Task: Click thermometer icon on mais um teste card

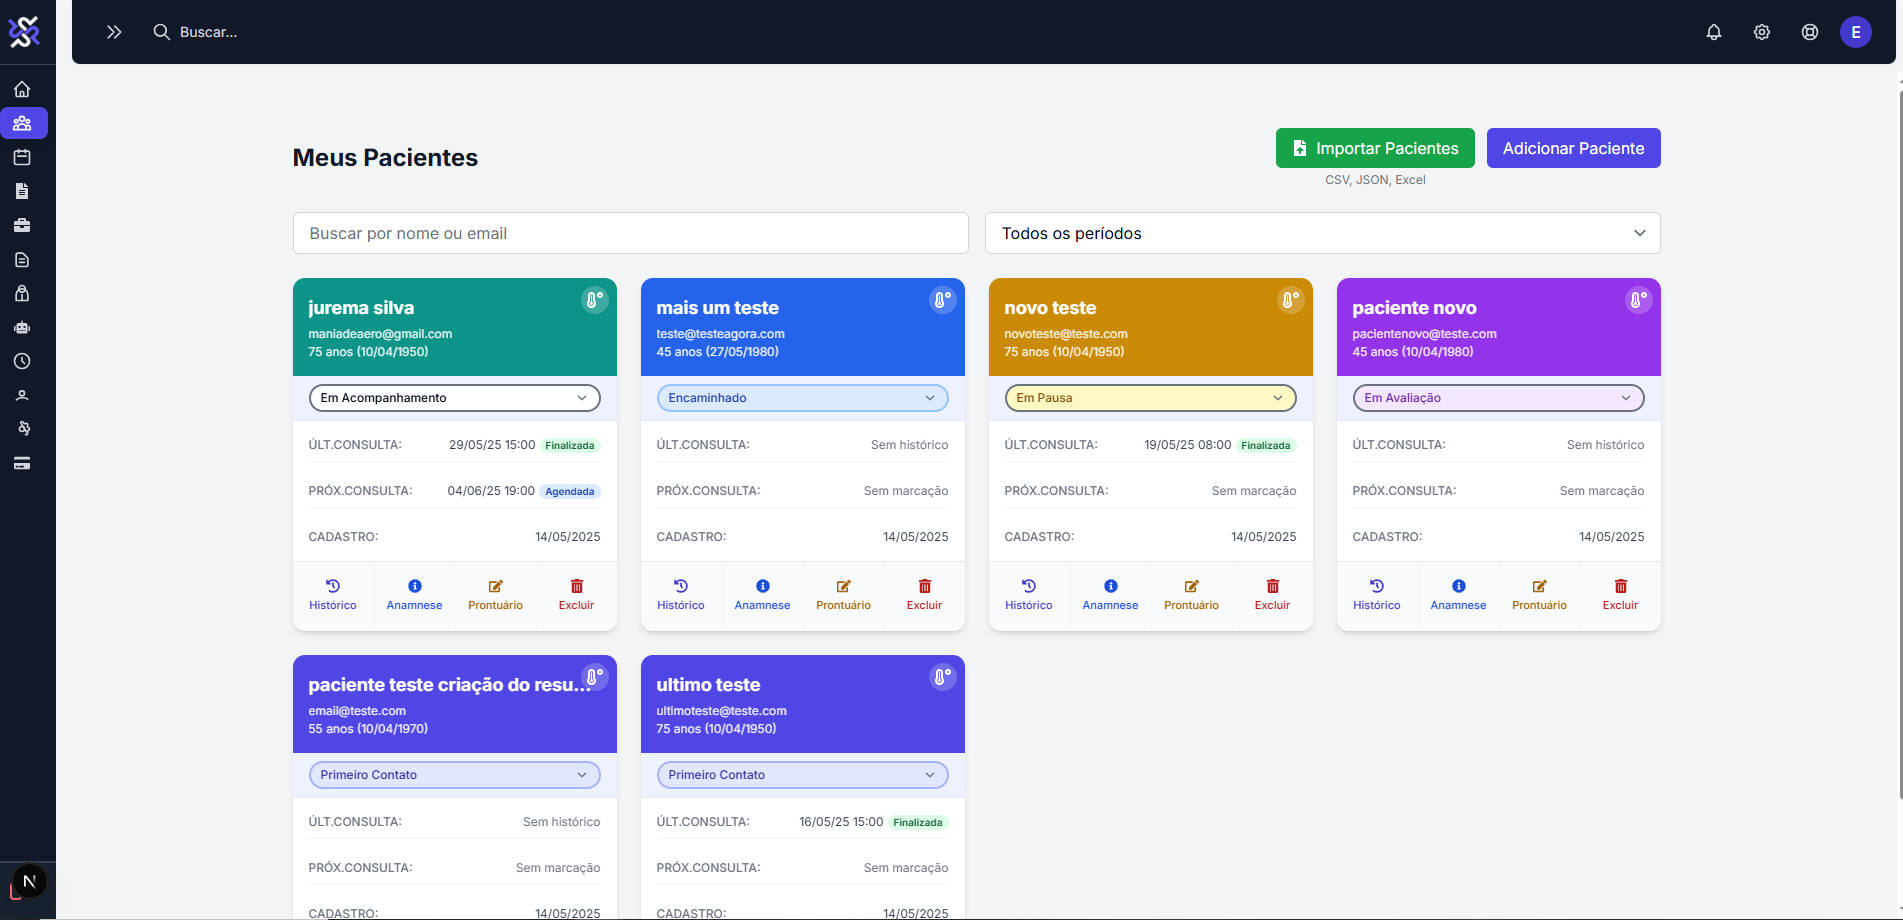Action: (943, 300)
